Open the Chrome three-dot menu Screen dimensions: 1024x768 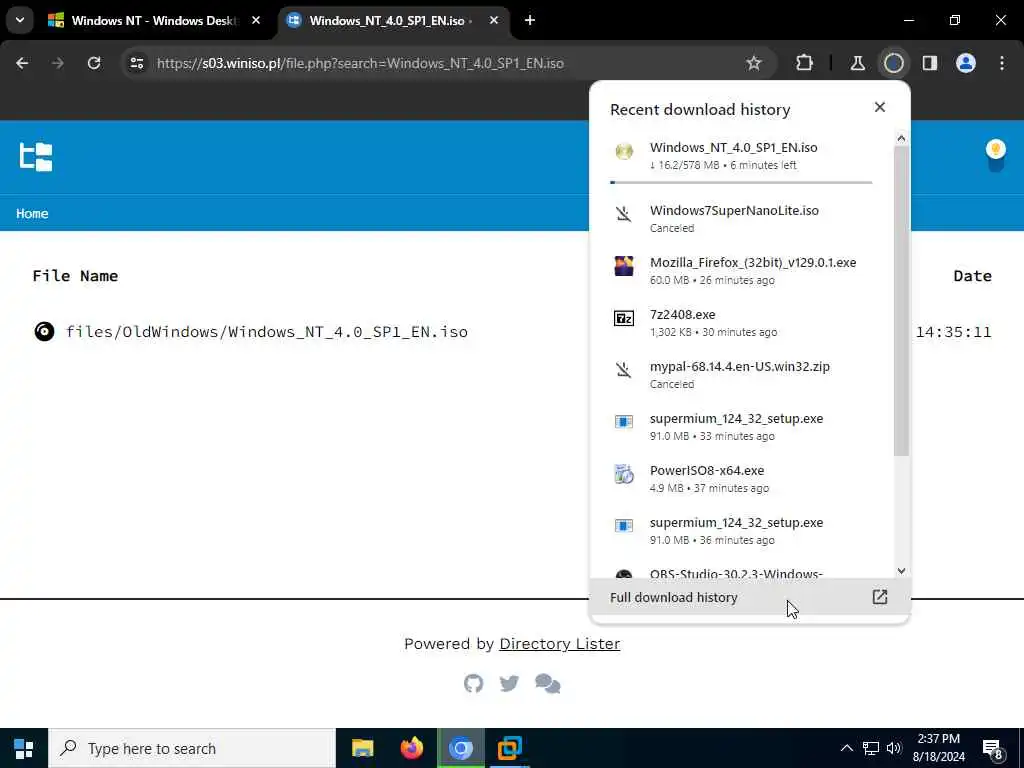(x=1002, y=63)
